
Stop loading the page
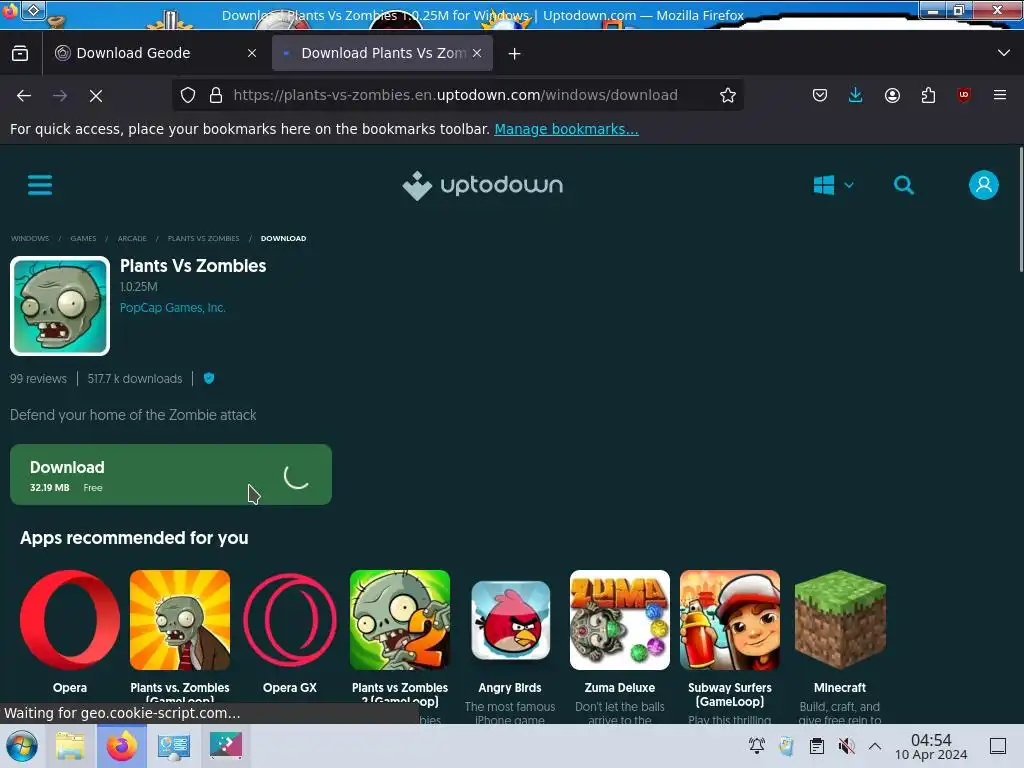tap(96, 95)
